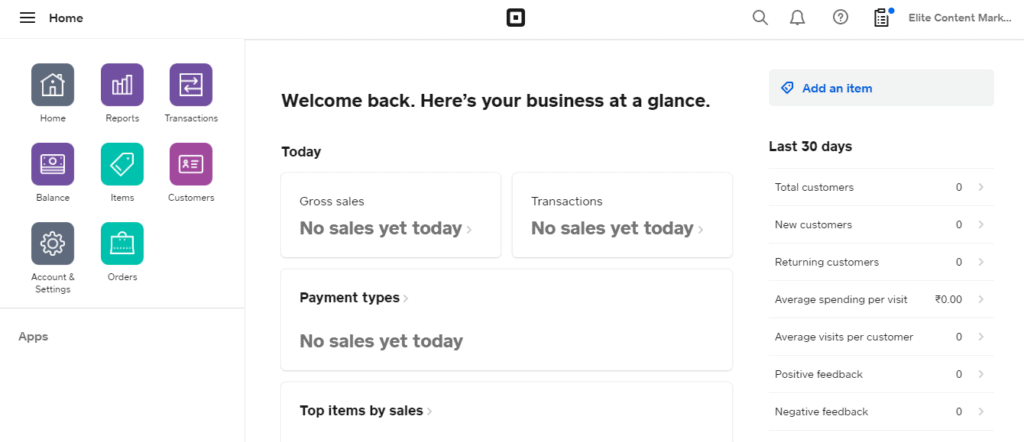This screenshot has width=1024, height=442.
Task: Open the Home icon in sidebar
Action: point(53,85)
